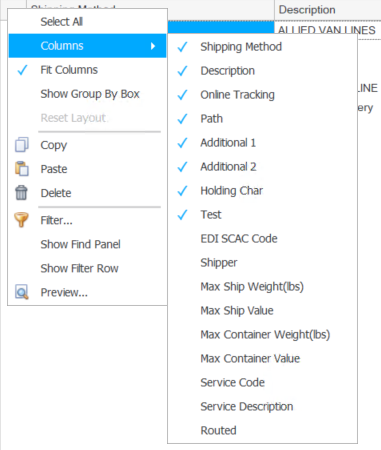Expand the Columns submenu arrow
Viewport: 381px width, 450px height.
click(x=153, y=46)
